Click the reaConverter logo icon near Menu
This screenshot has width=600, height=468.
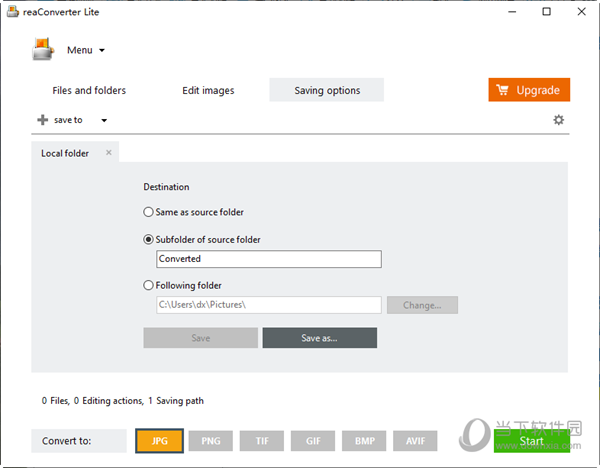click(43, 49)
